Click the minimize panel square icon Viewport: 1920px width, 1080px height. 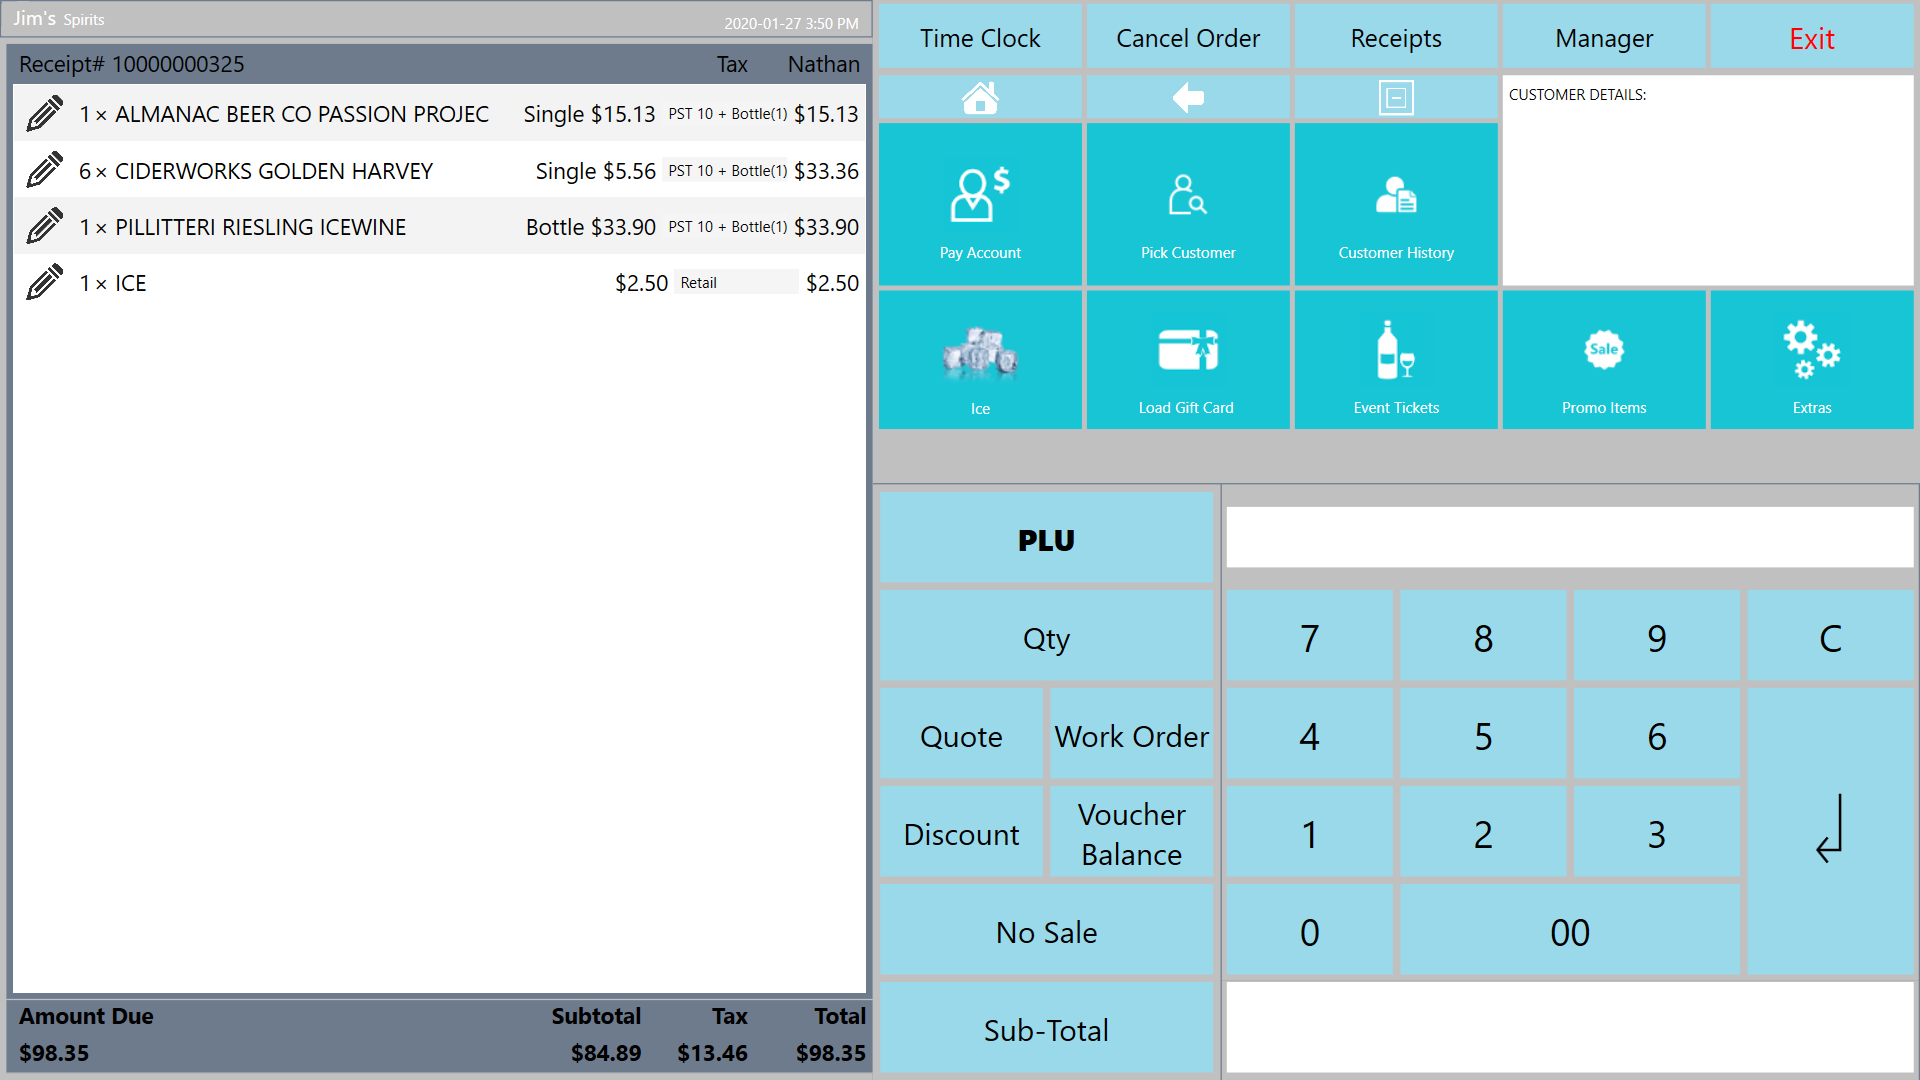click(x=1396, y=98)
